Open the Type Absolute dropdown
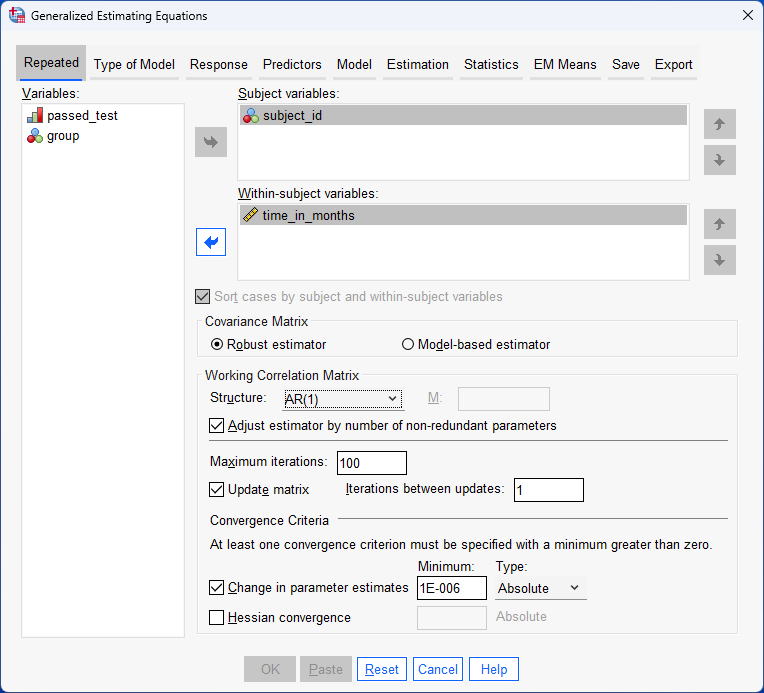 pyautogui.click(x=539, y=588)
